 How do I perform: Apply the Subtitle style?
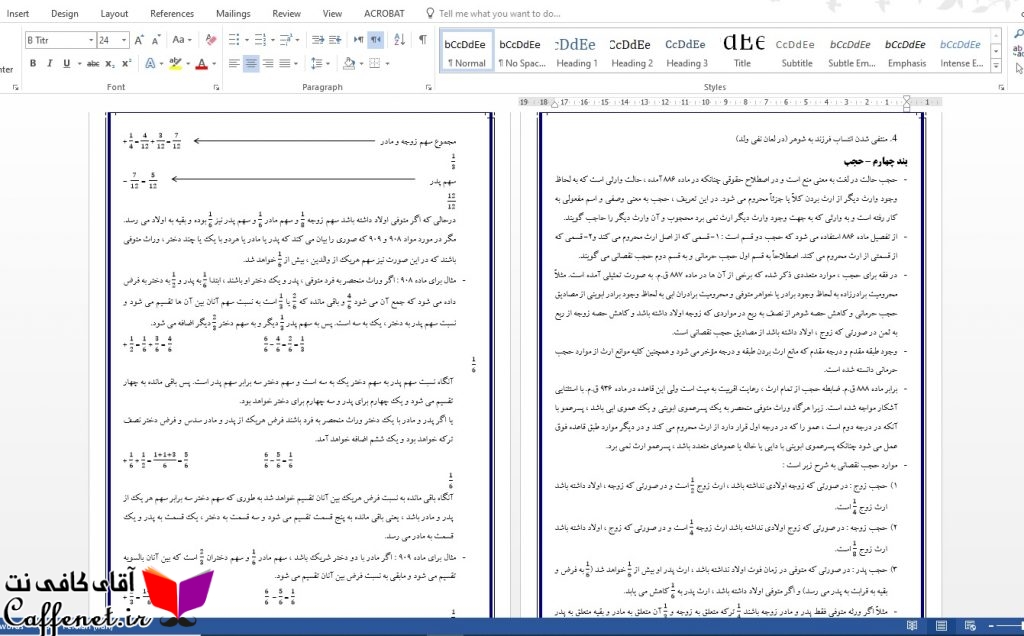[x=797, y=52]
